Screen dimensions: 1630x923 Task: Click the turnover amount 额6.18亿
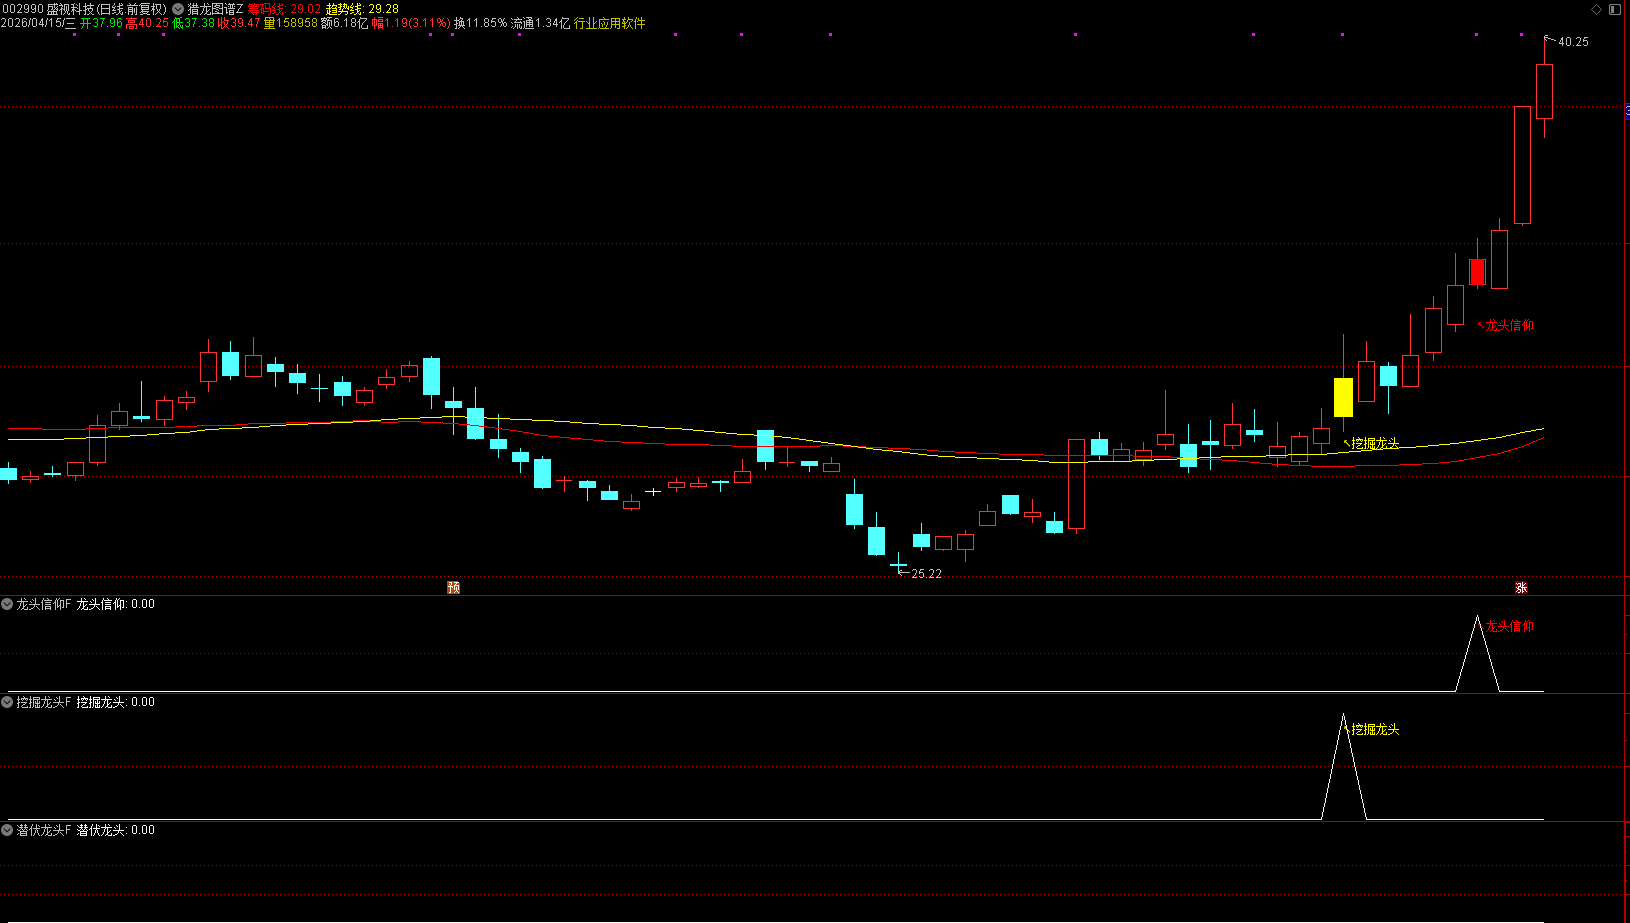pyautogui.click(x=345, y=23)
